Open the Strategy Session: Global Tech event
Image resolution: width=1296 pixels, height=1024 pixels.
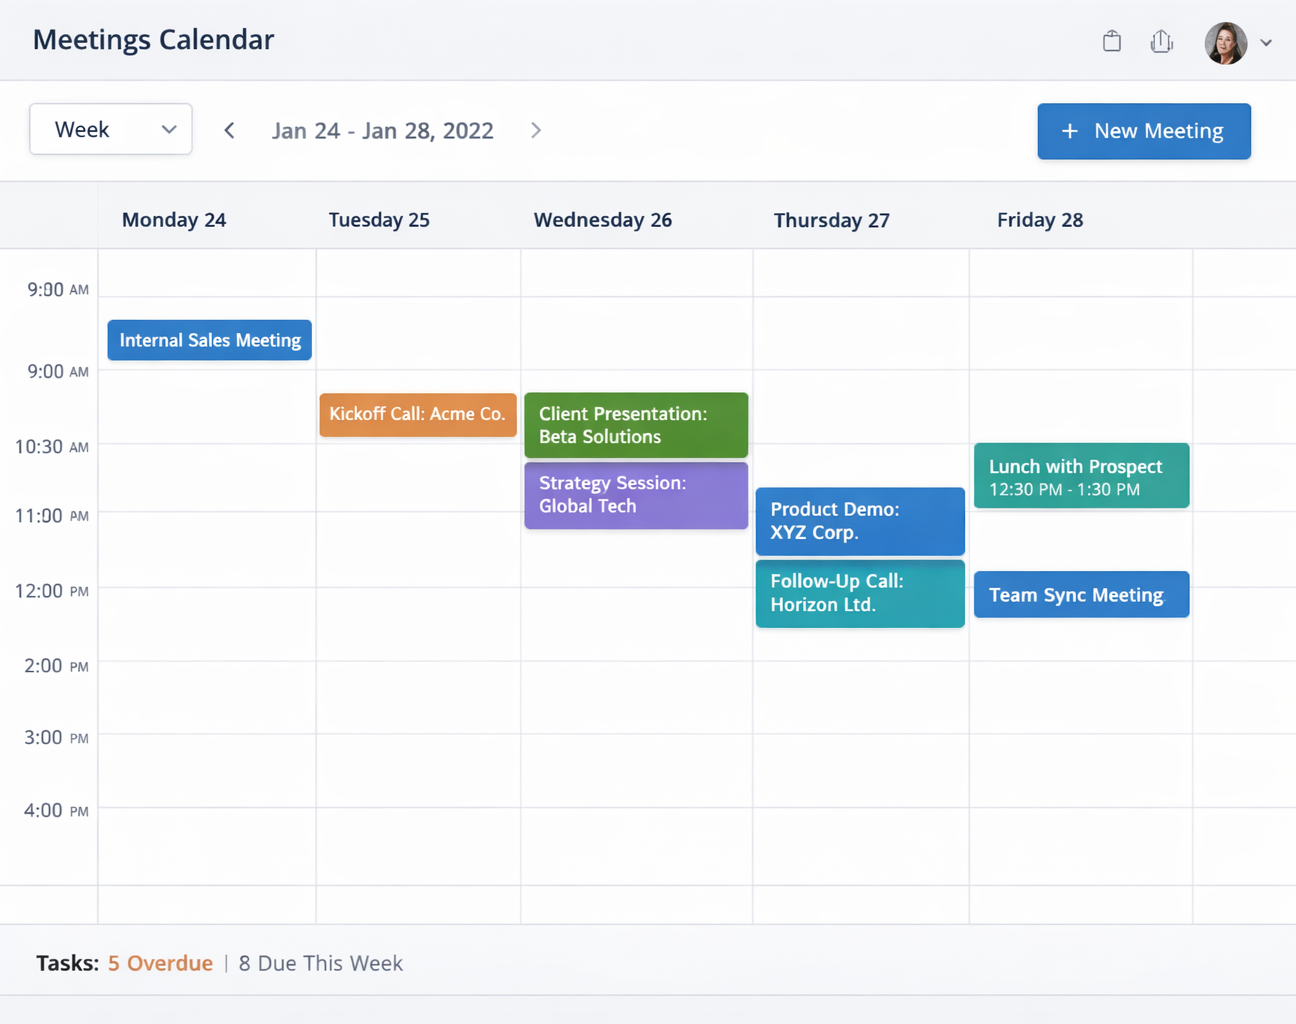coord(636,495)
